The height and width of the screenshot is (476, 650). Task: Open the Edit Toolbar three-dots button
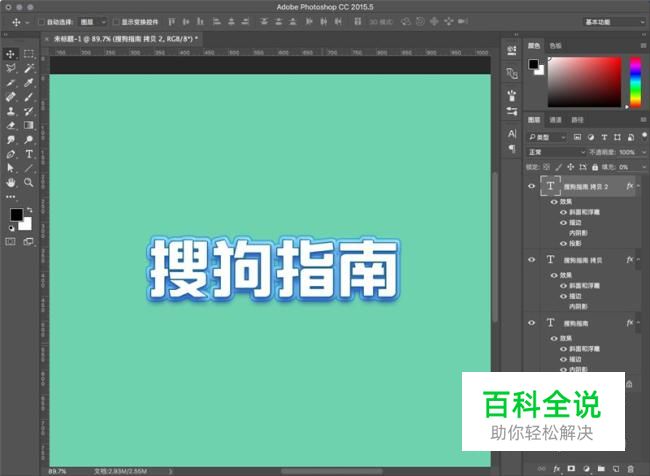point(10,197)
